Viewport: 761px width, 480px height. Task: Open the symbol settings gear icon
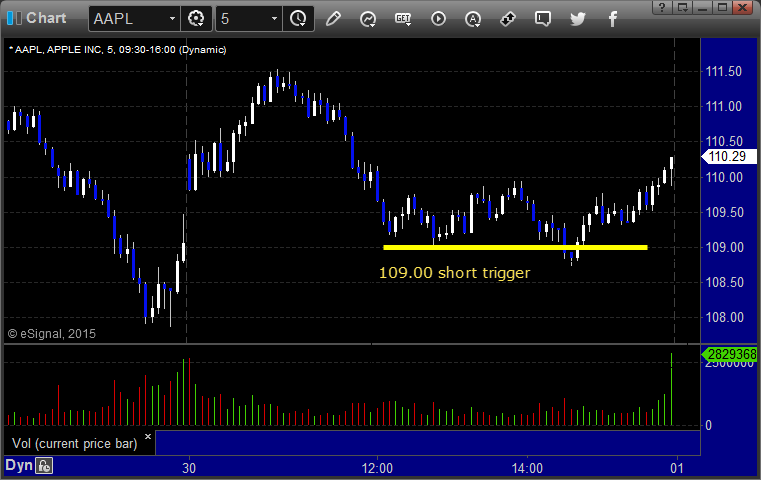point(196,19)
